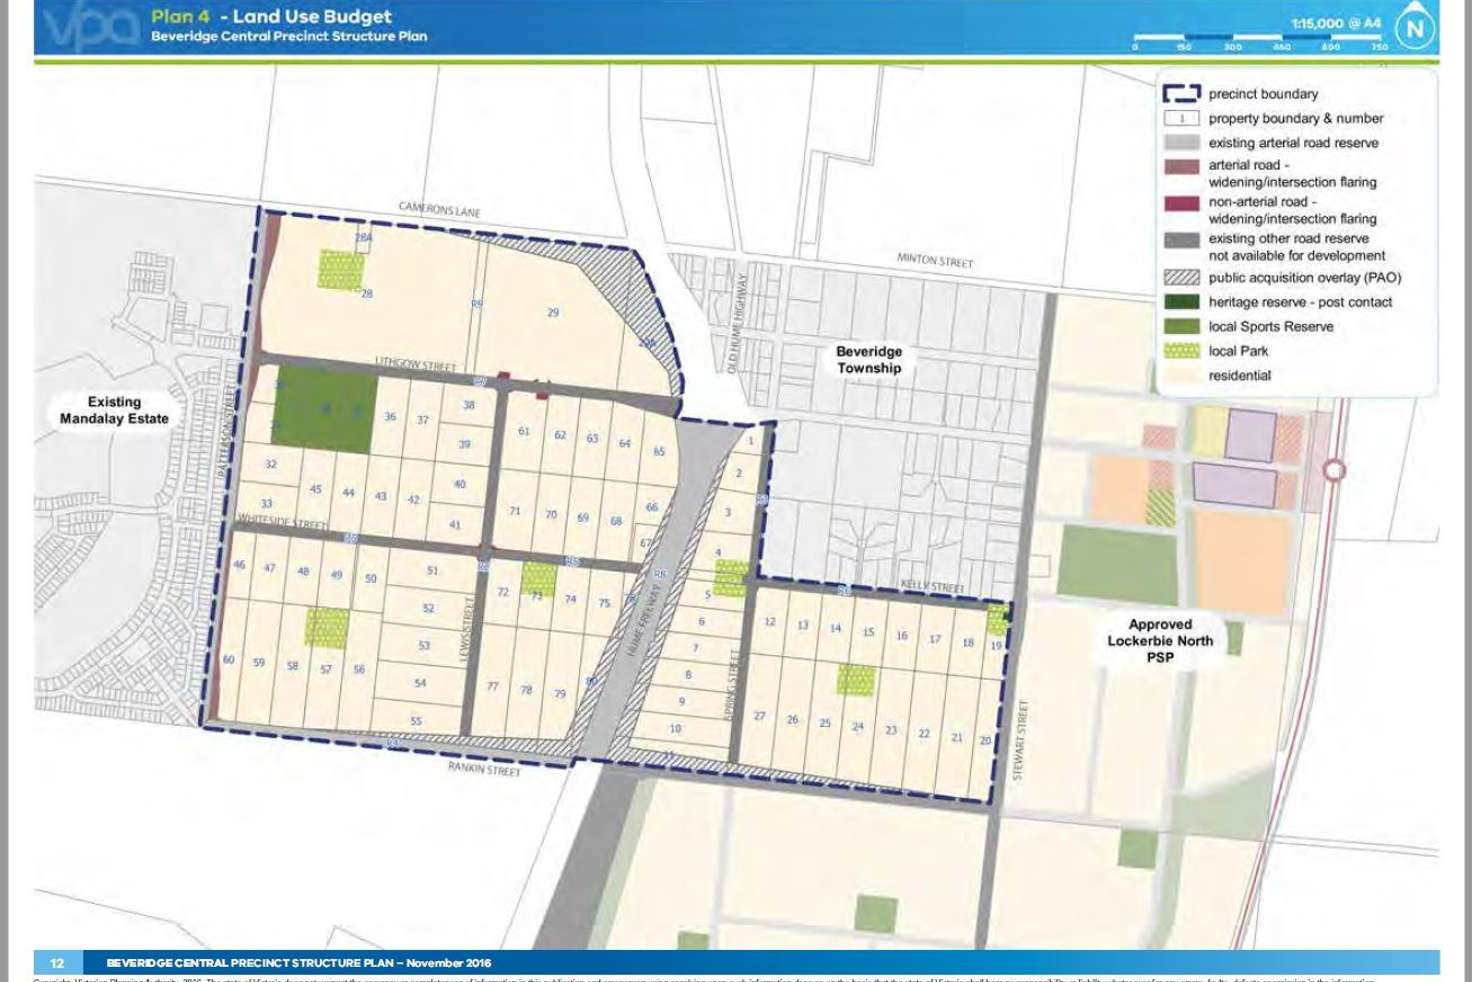Click property number 55
This screenshot has height=982, width=1472.
(416, 721)
